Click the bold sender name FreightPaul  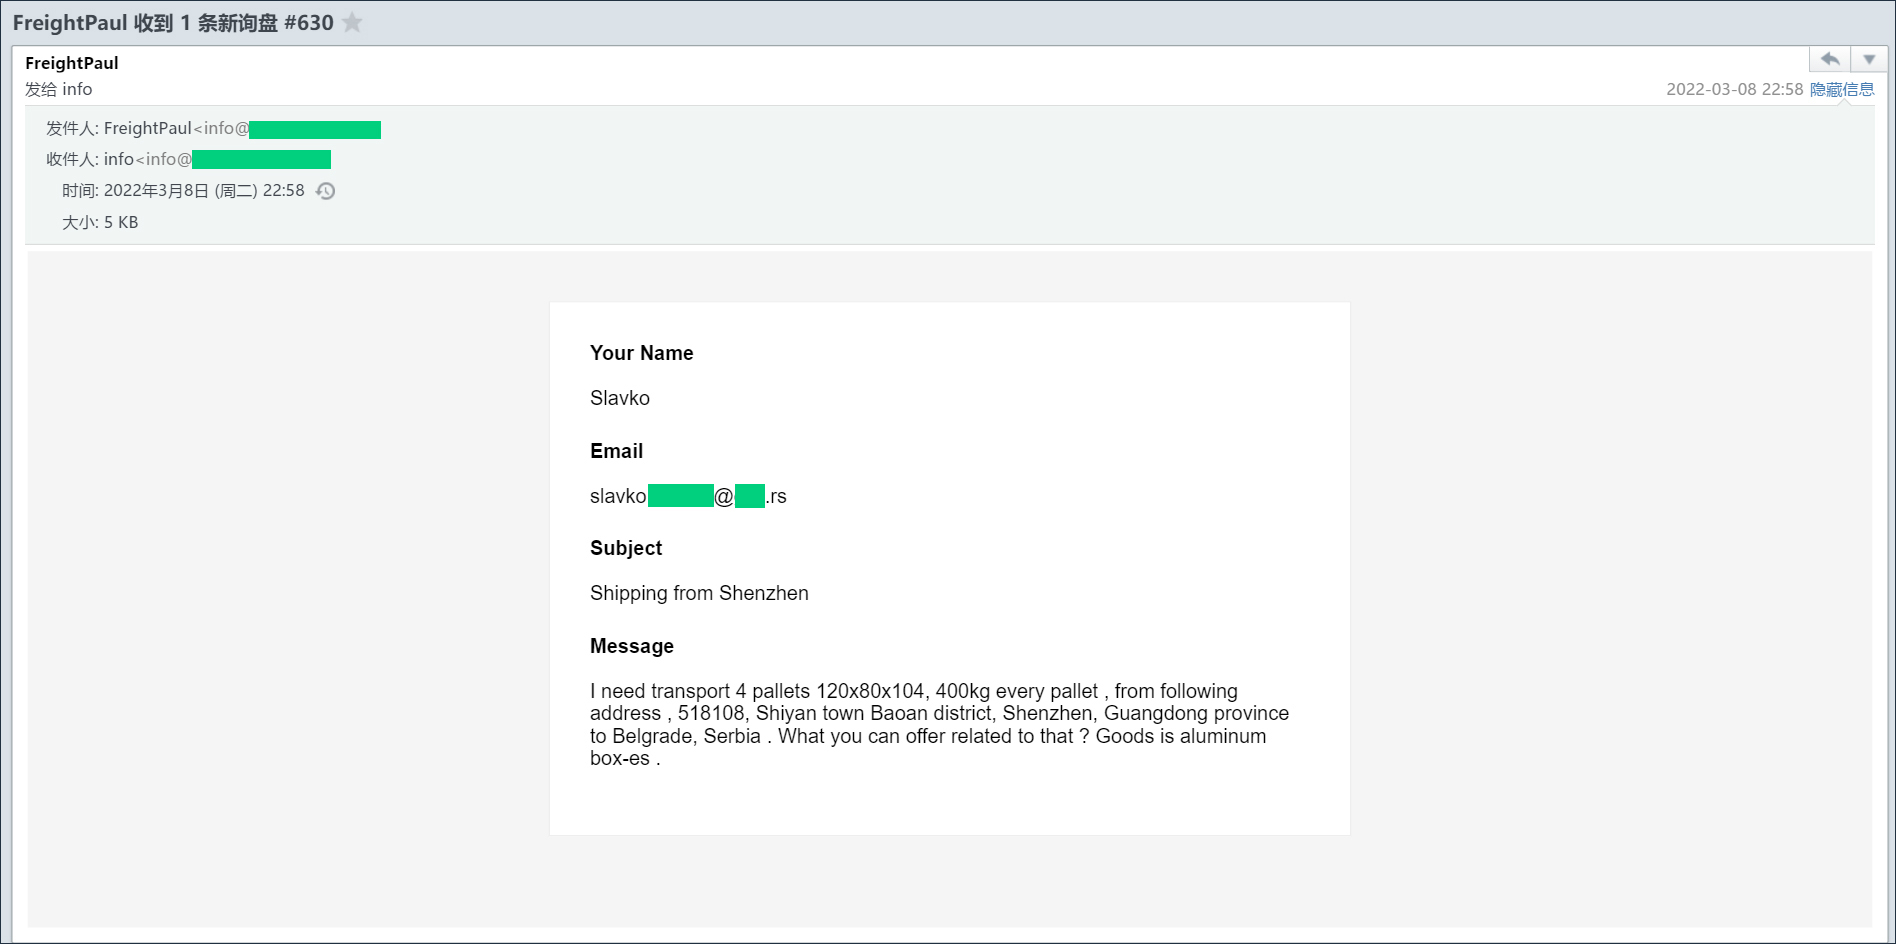click(72, 63)
